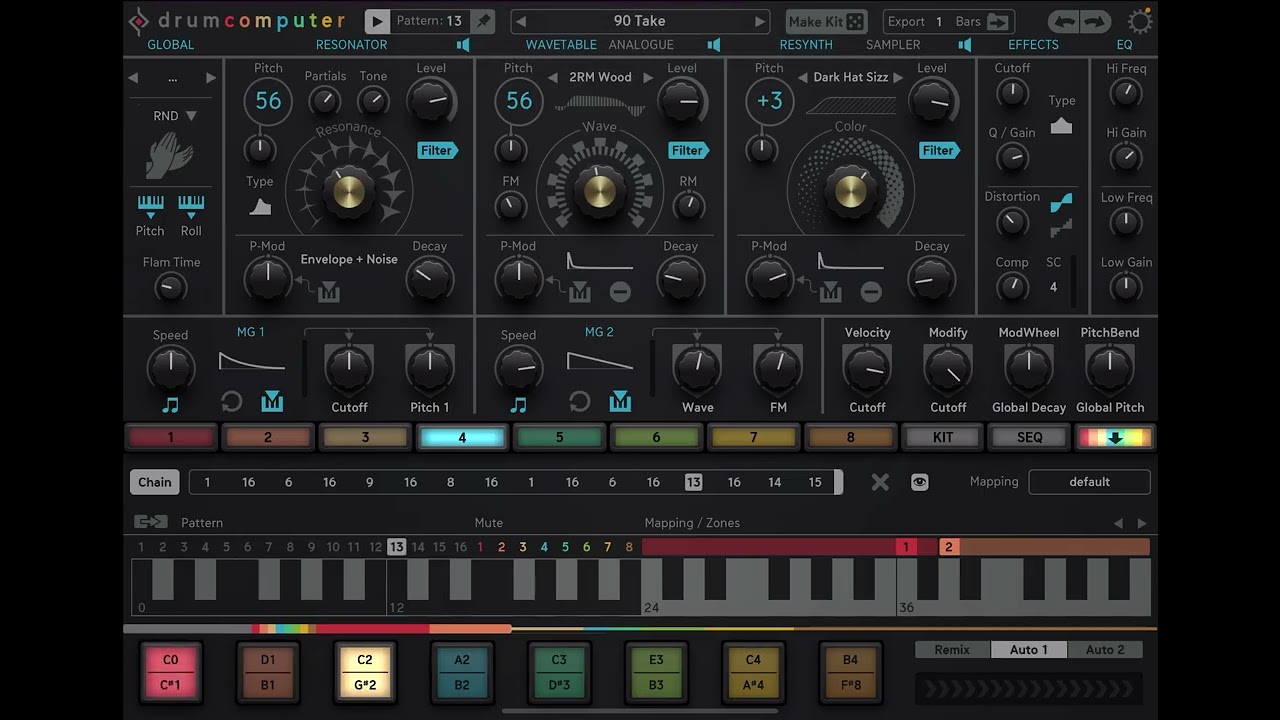This screenshot has height=720, width=1280.
Task: Open the Mapping default dropdown
Action: coord(1089,482)
